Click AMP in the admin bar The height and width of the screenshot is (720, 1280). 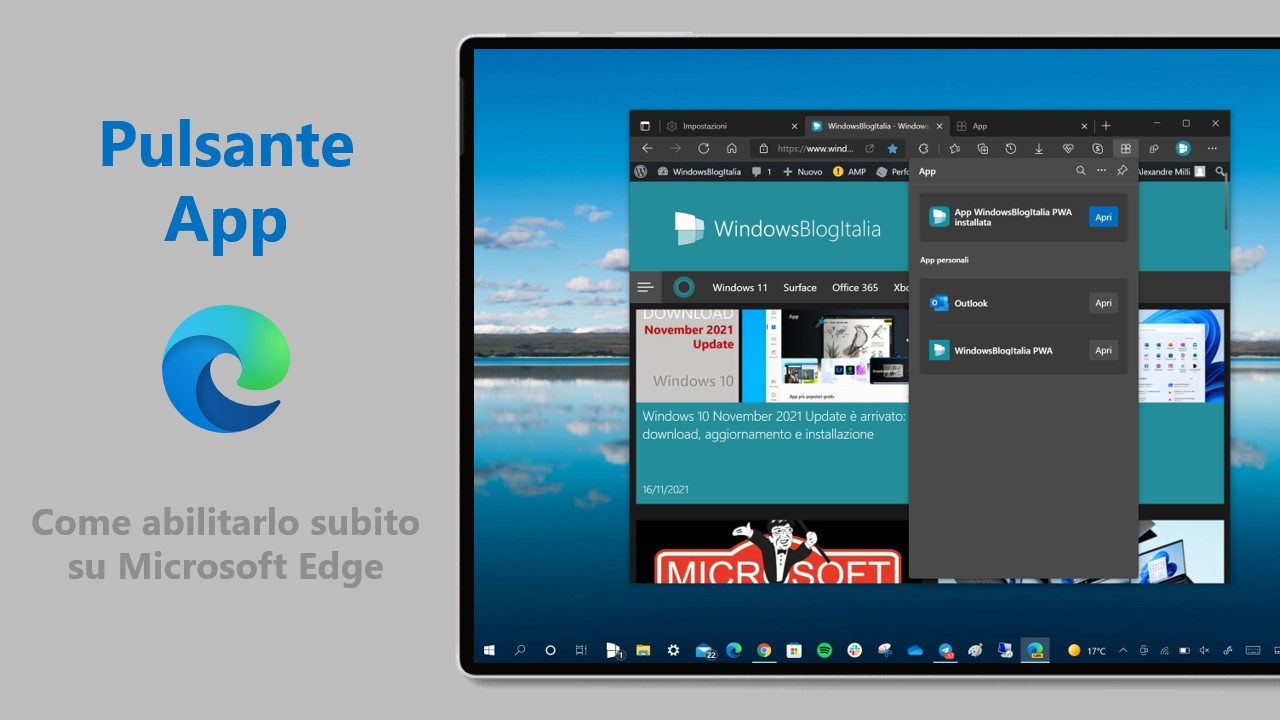pyautogui.click(x=850, y=172)
